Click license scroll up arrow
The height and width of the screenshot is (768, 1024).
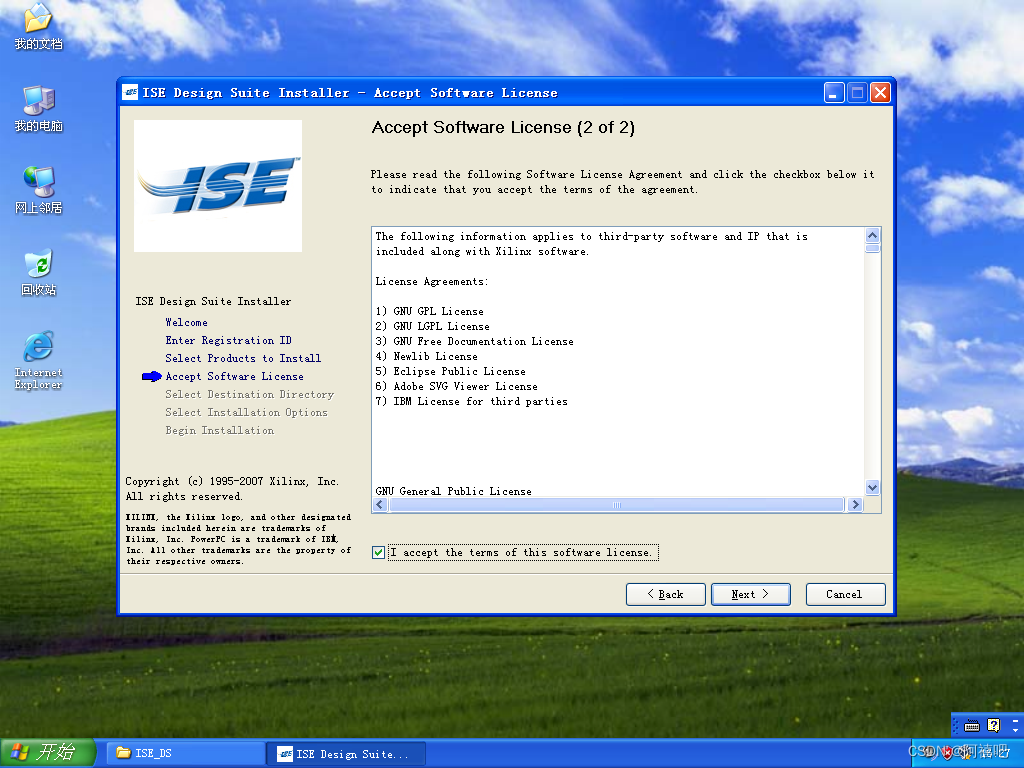pos(872,235)
